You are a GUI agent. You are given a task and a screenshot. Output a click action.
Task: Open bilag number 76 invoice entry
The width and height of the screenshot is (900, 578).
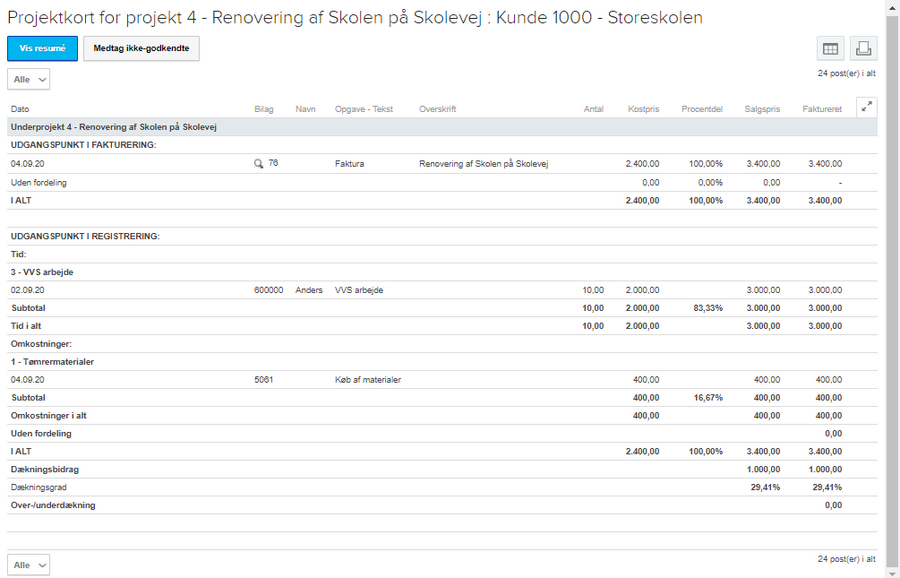tap(273, 164)
